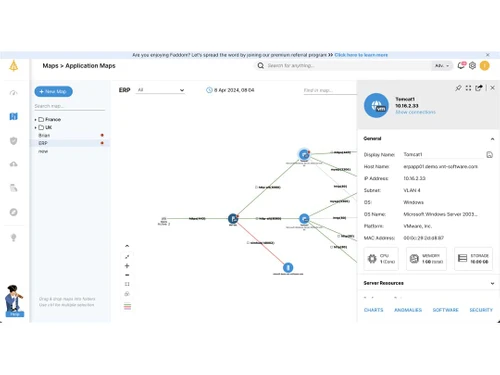
Task: Switch to the Anomalies tab
Action: (x=408, y=310)
